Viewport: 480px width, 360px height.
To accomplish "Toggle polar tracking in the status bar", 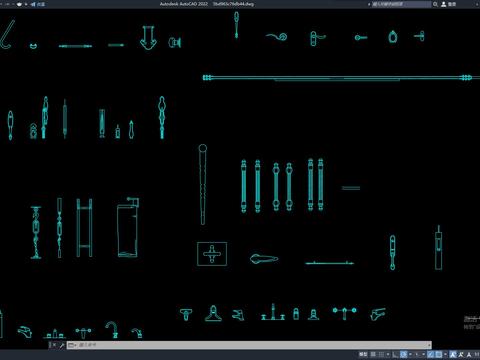I will pyautogui.click(x=403, y=354).
